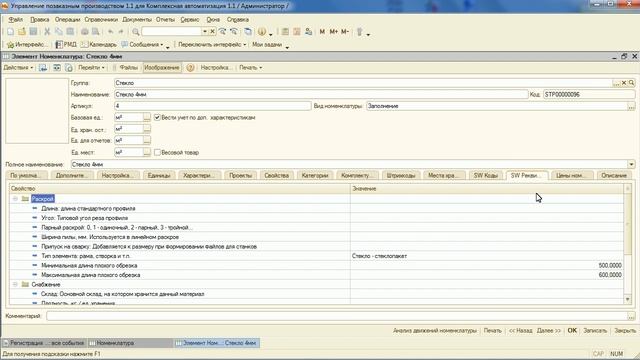Click the Cut scissors icon
640x360 pixels.
pyautogui.click(x=47, y=31)
